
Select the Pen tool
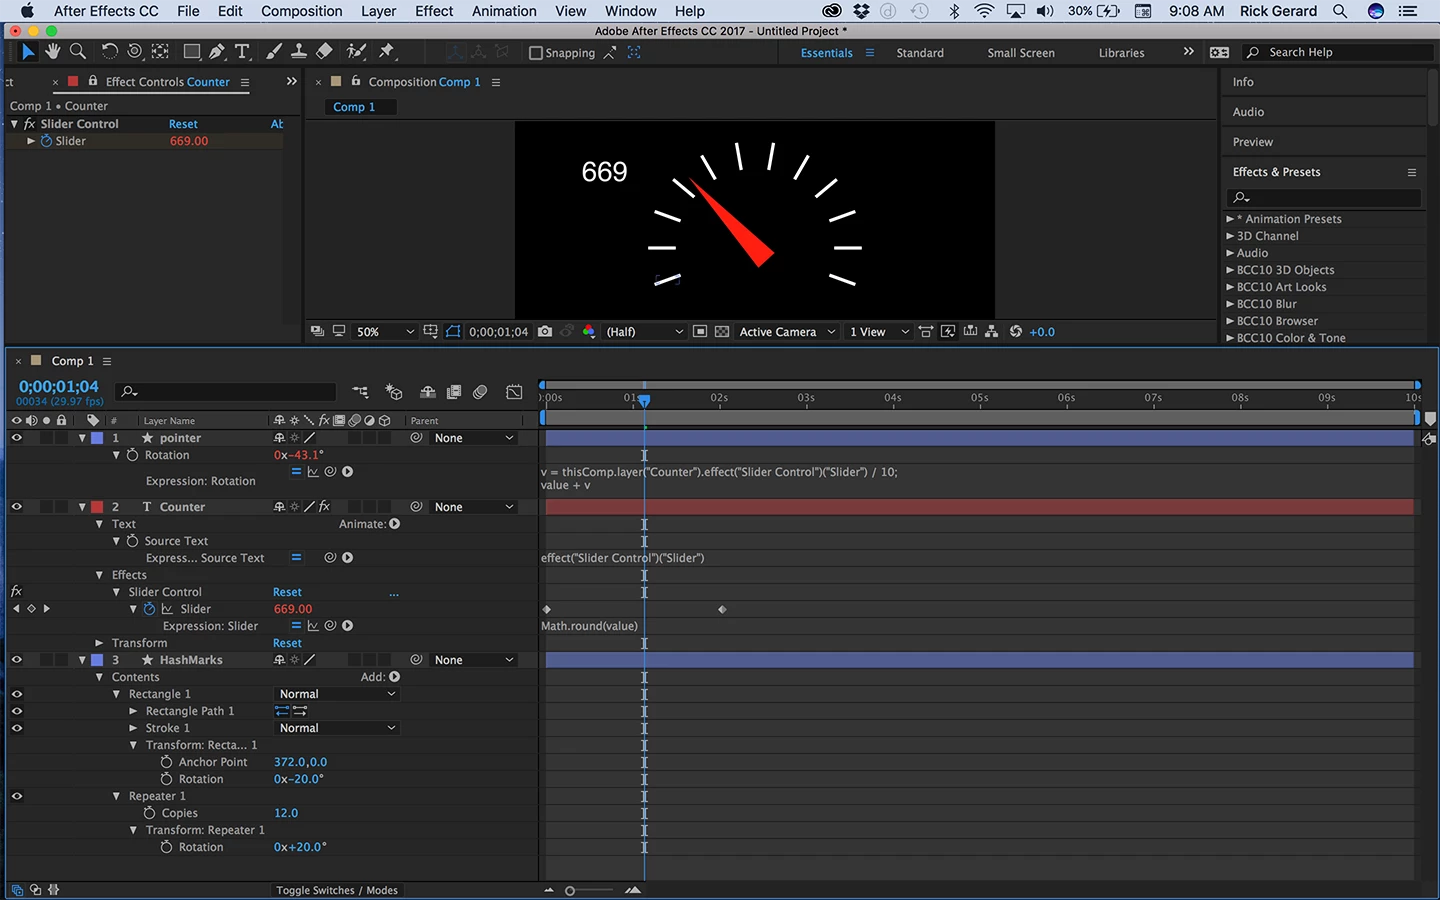217,52
